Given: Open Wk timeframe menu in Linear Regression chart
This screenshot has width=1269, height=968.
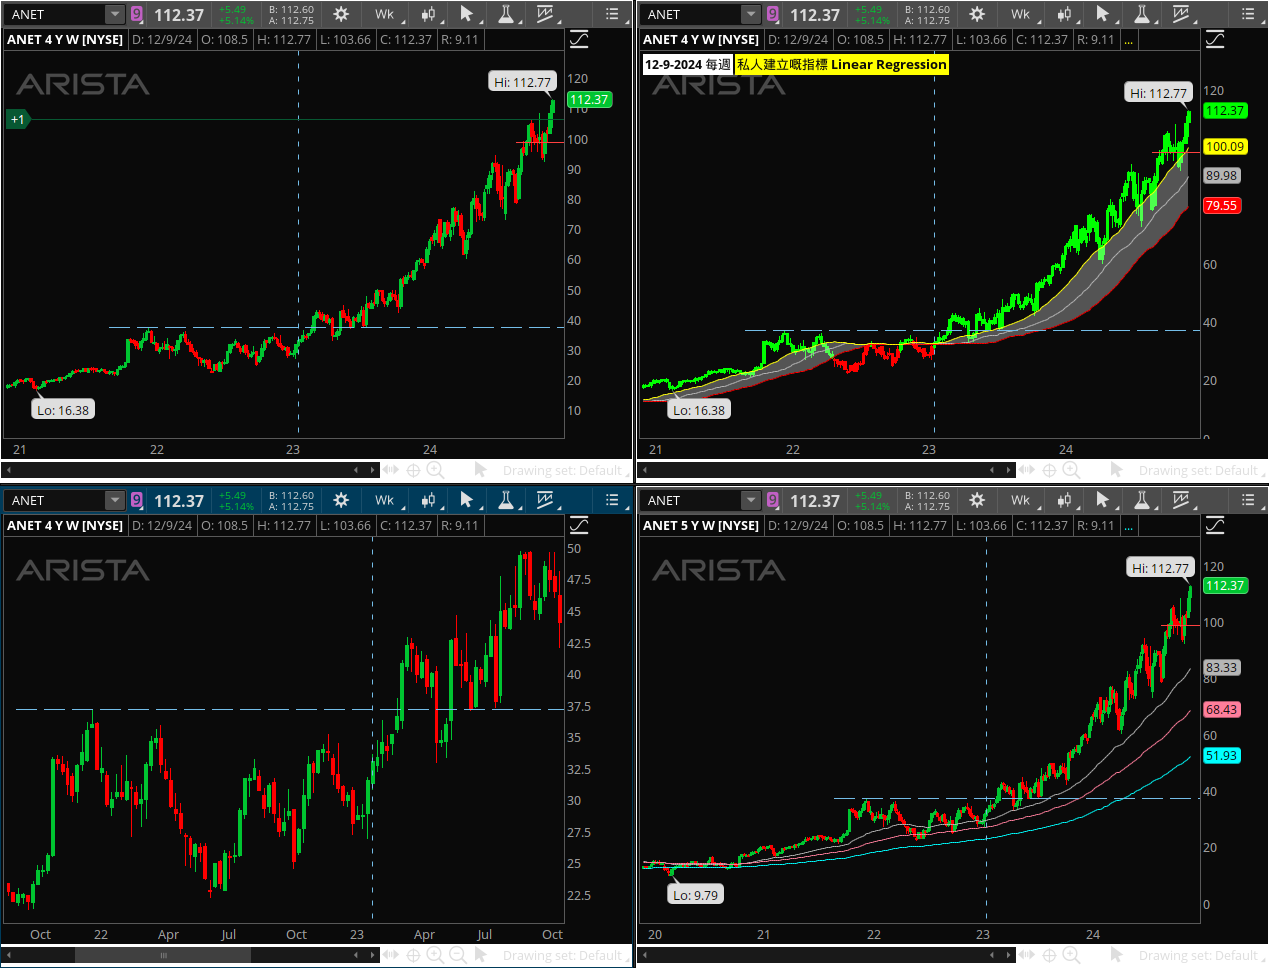Looking at the screenshot, I should pos(1022,14).
